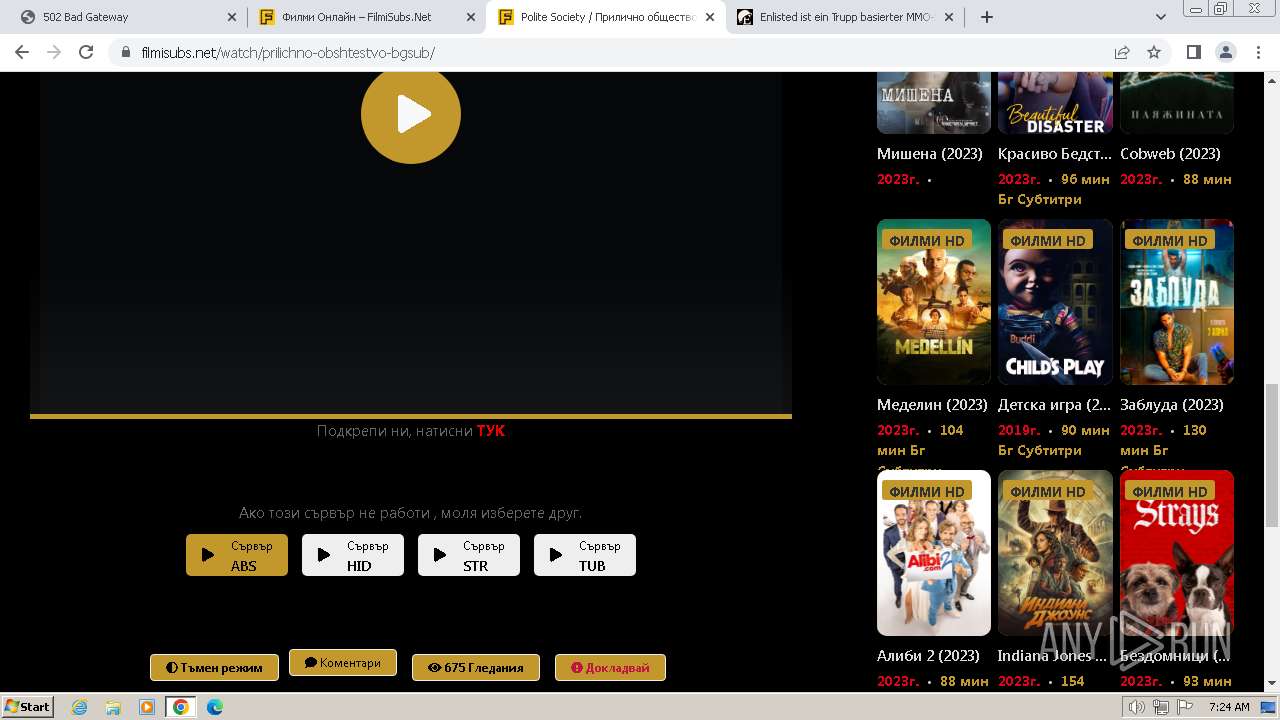The width and height of the screenshot is (1280, 720).
Task: Open the Паяжината Cobweb poster
Action: 1177,102
